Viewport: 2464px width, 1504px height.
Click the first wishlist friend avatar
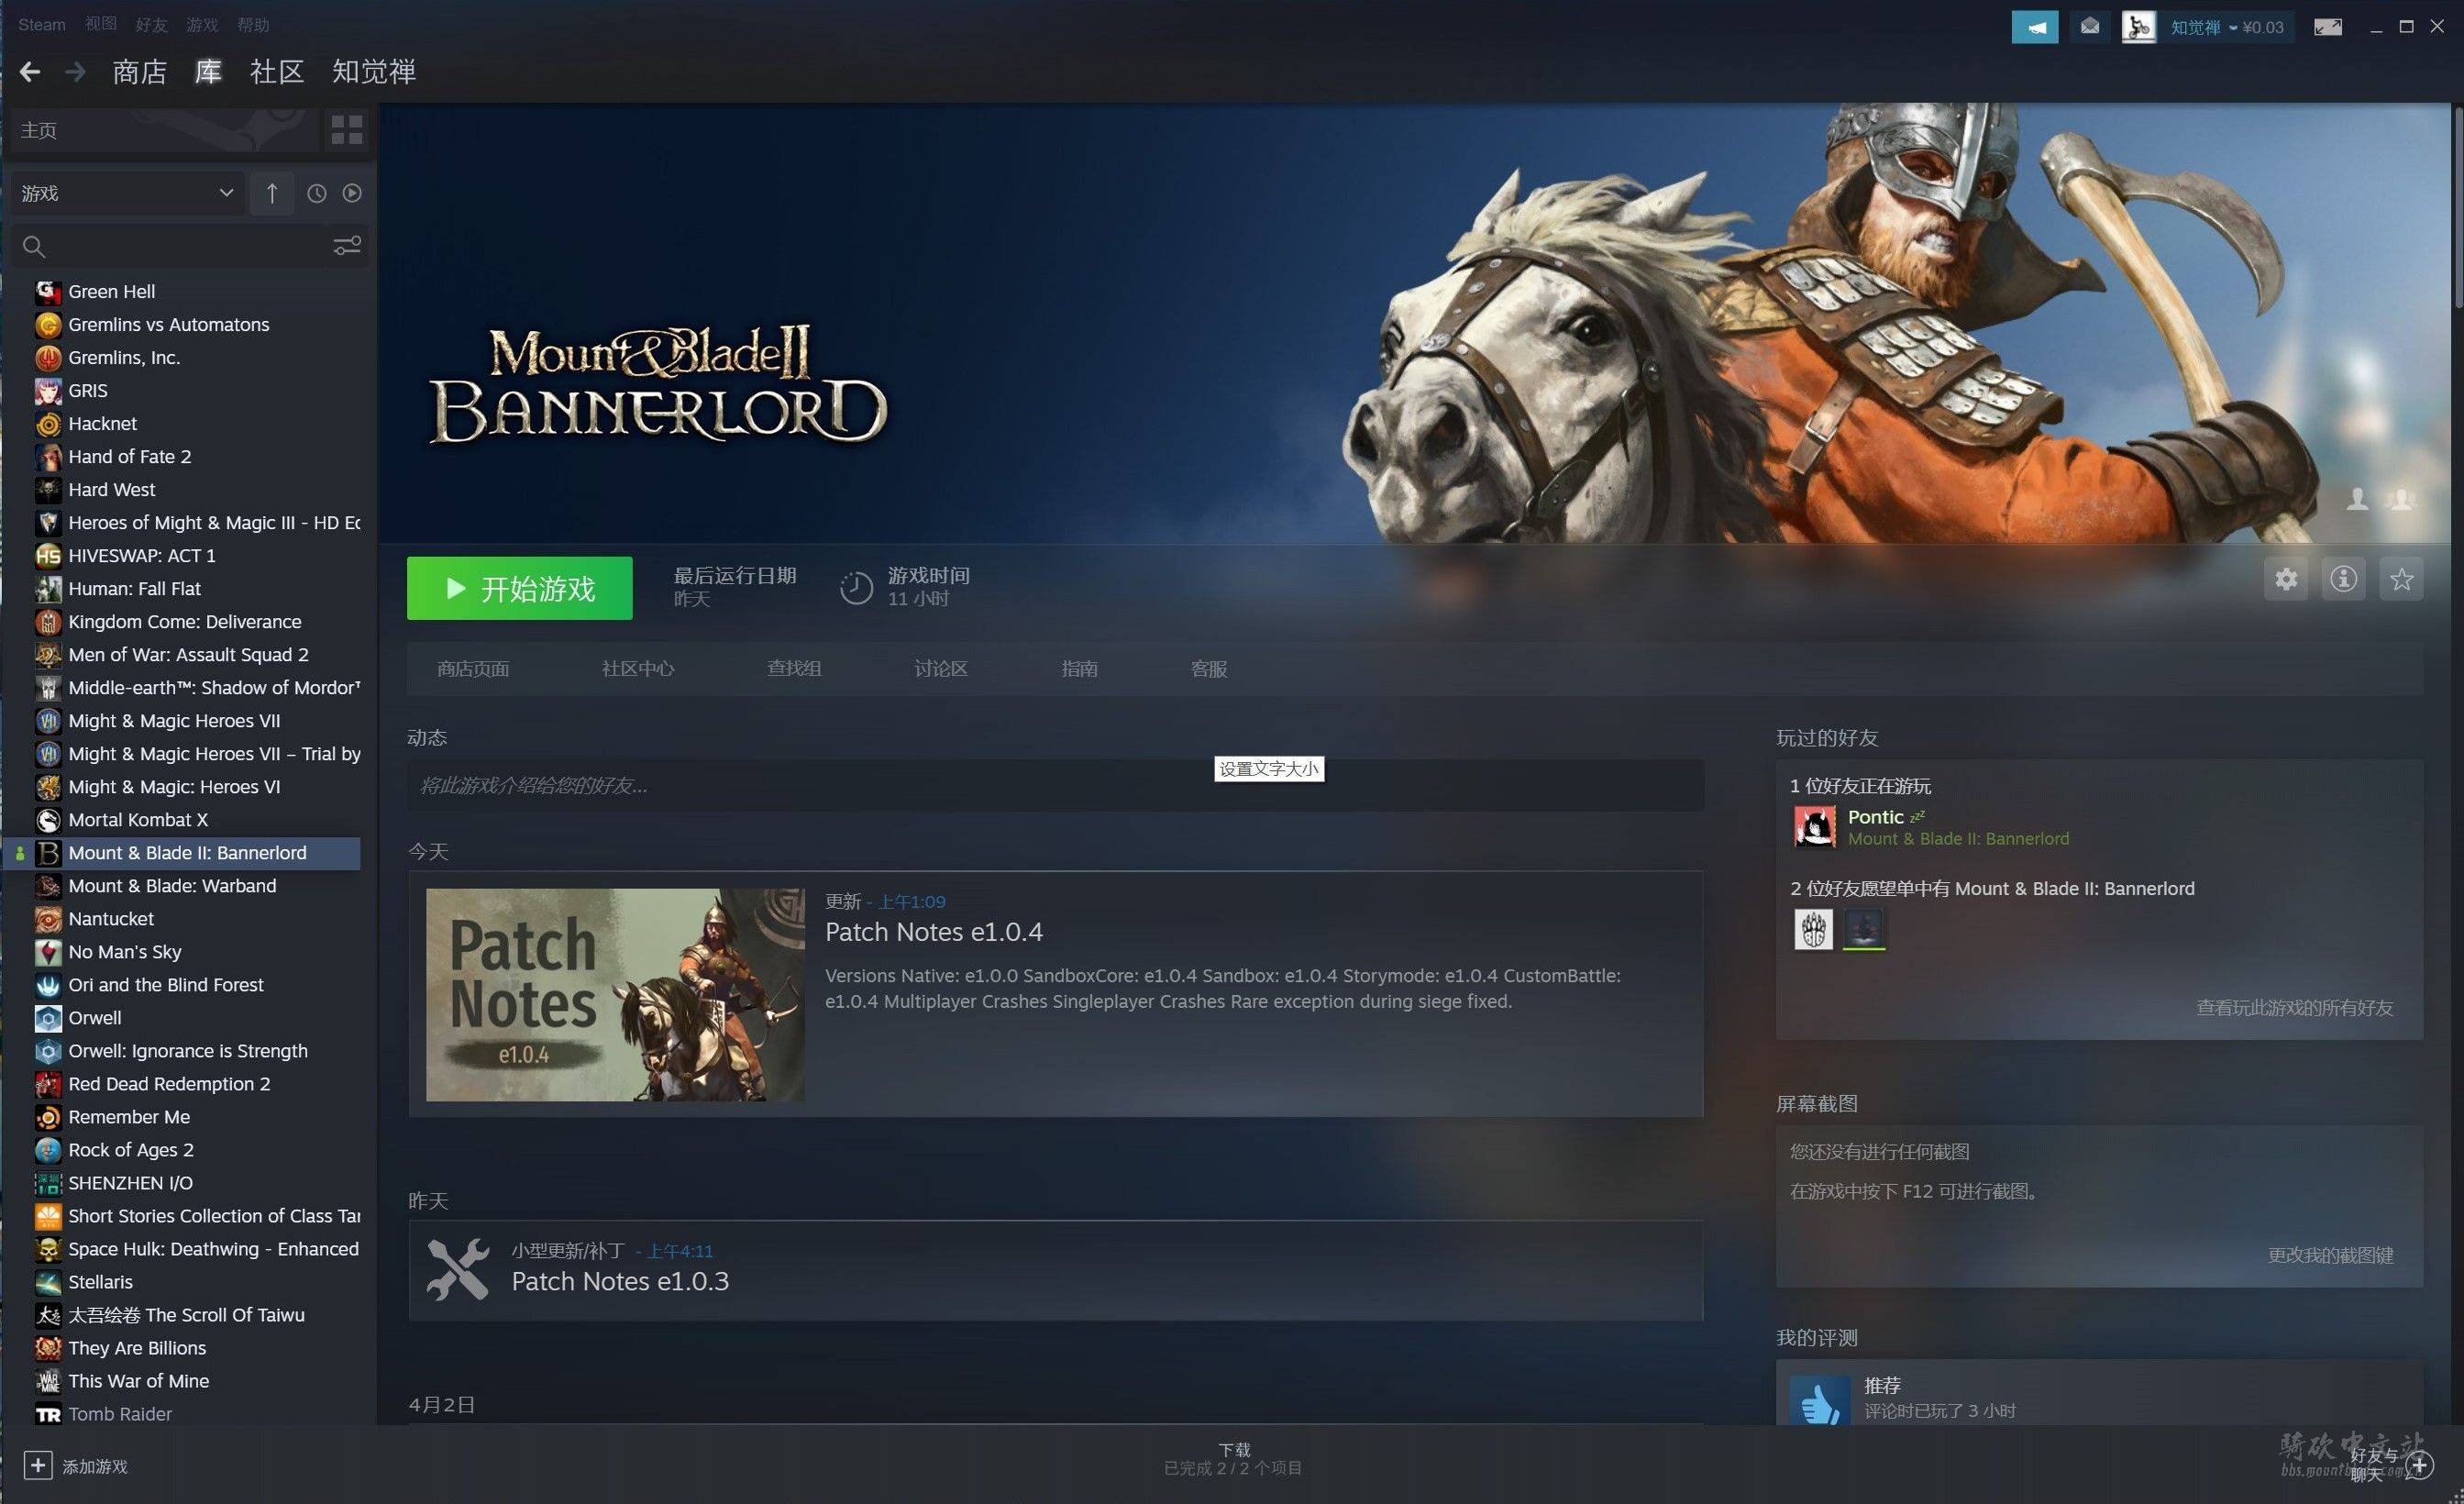tap(1813, 930)
